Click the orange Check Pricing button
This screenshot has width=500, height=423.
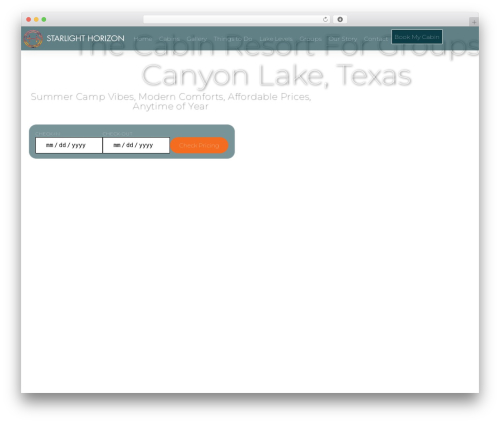click(x=199, y=145)
